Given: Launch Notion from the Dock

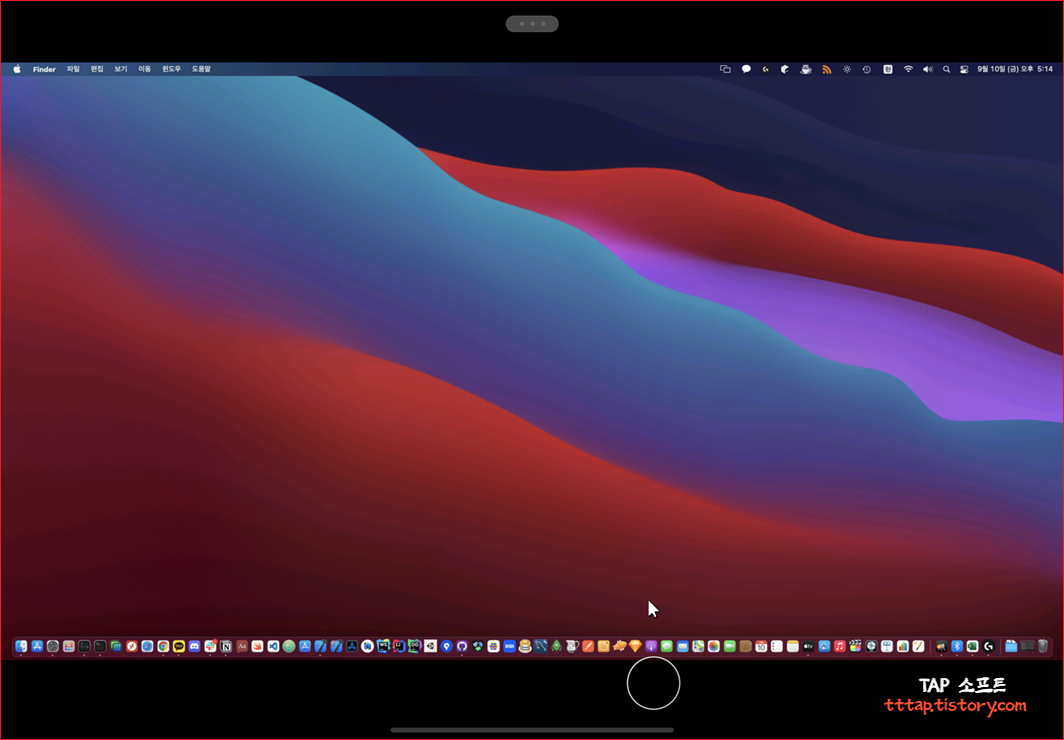Looking at the screenshot, I should (226, 646).
